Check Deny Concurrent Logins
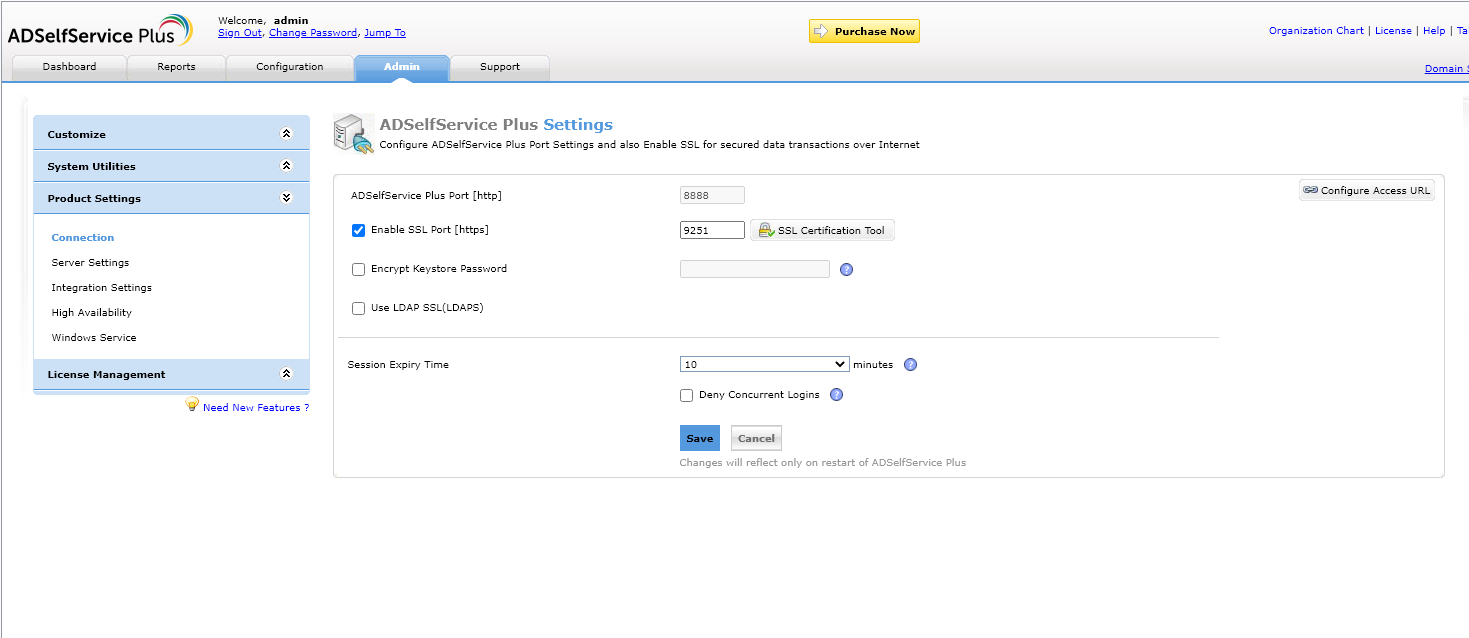Image resolution: width=1469 pixels, height=638 pixels. (686, 395)
